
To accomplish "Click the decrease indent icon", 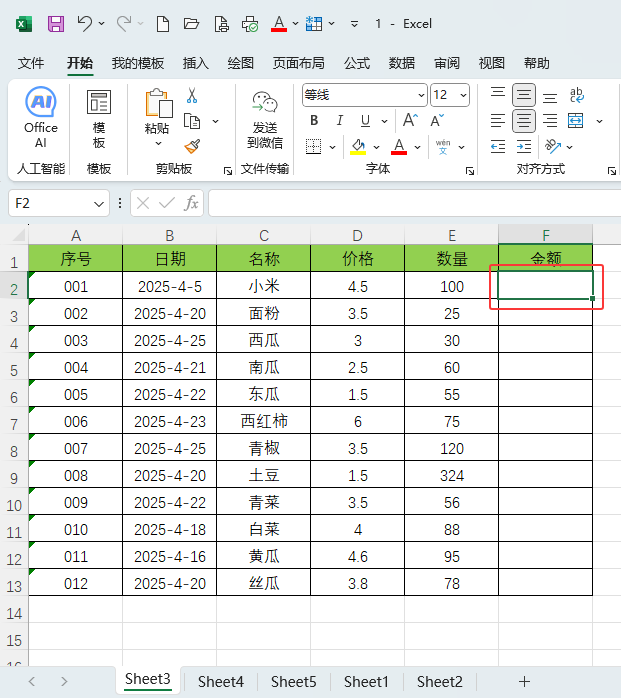I will (498, 146).
